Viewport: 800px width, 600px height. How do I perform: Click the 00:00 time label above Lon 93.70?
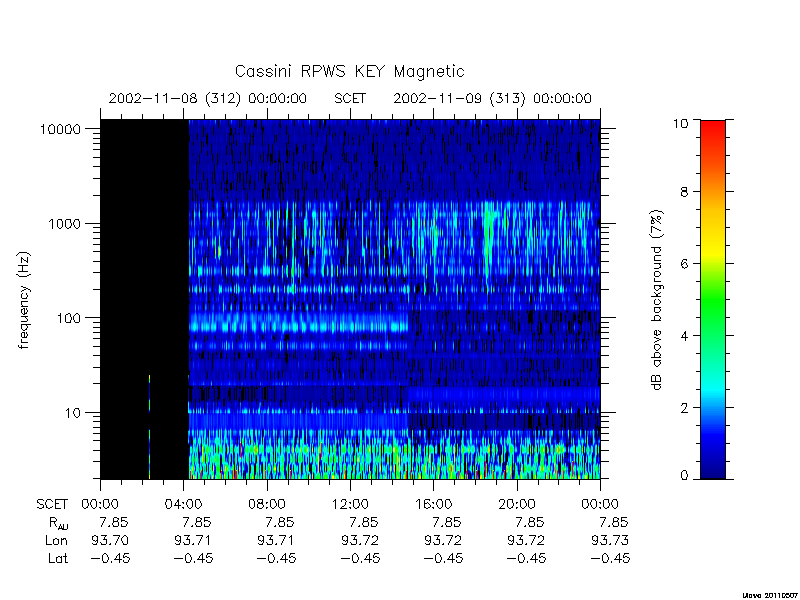[x=100, y=505]
